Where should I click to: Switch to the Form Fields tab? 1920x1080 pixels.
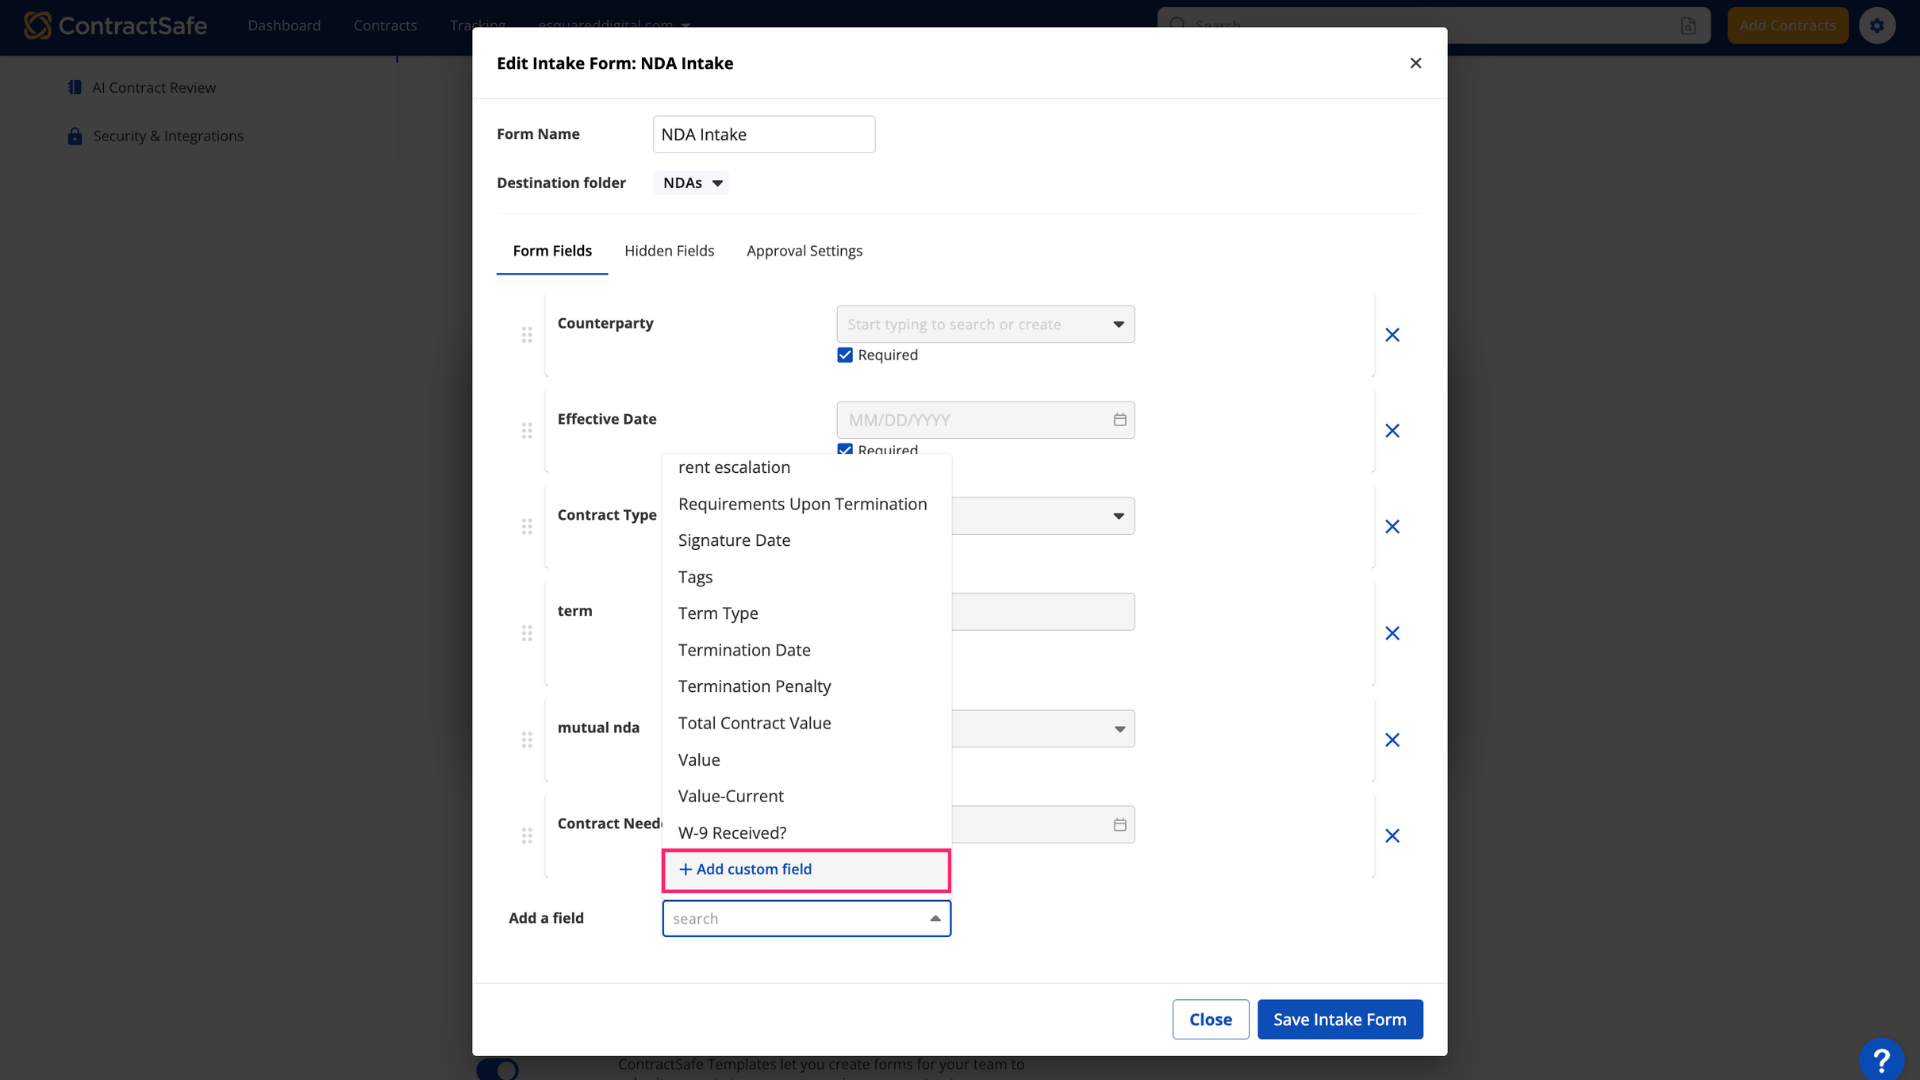552,251
